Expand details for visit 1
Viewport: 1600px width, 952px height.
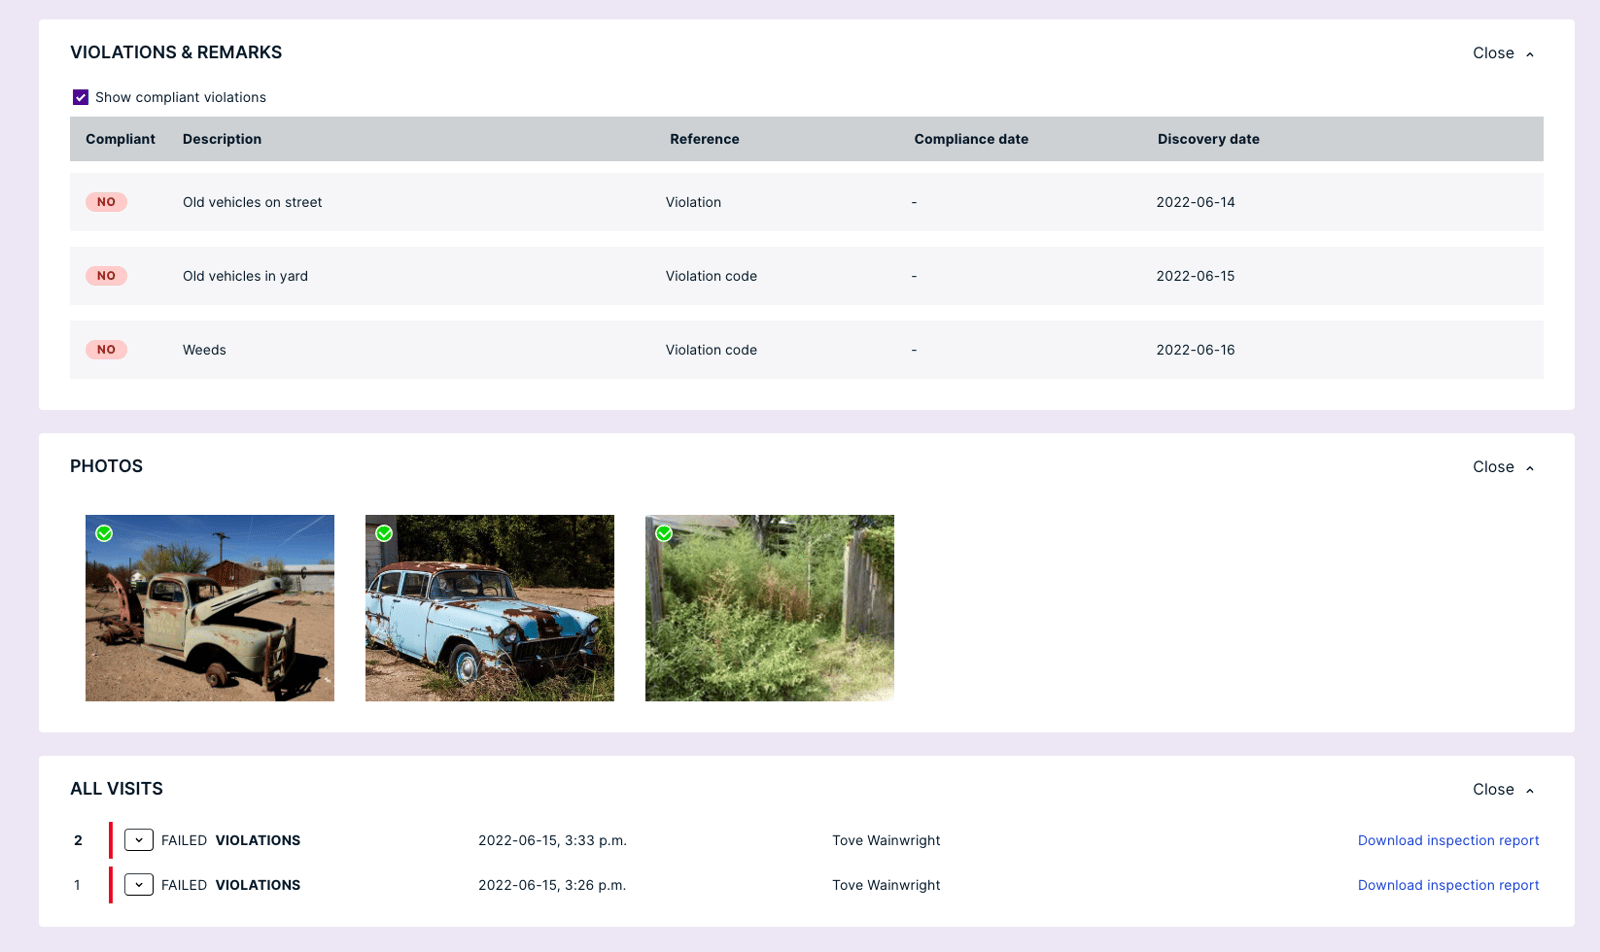coord(138,885)
